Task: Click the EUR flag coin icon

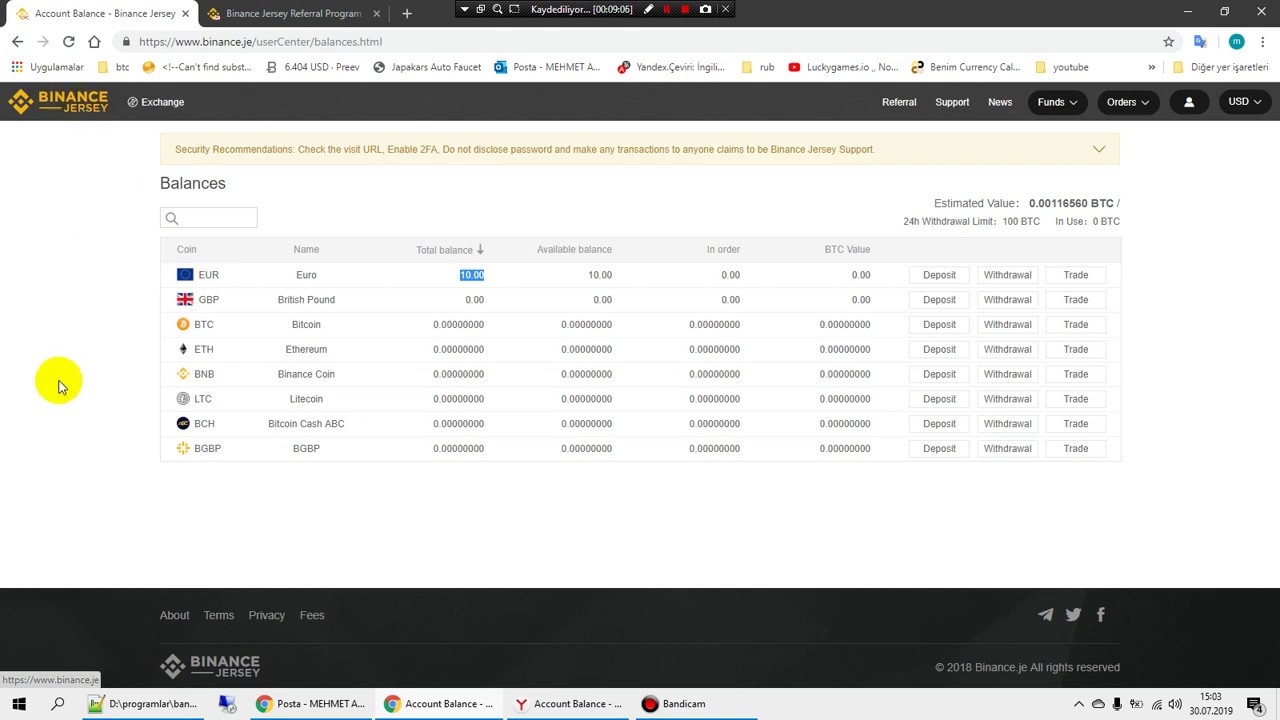Action: [x=185, y=275]
